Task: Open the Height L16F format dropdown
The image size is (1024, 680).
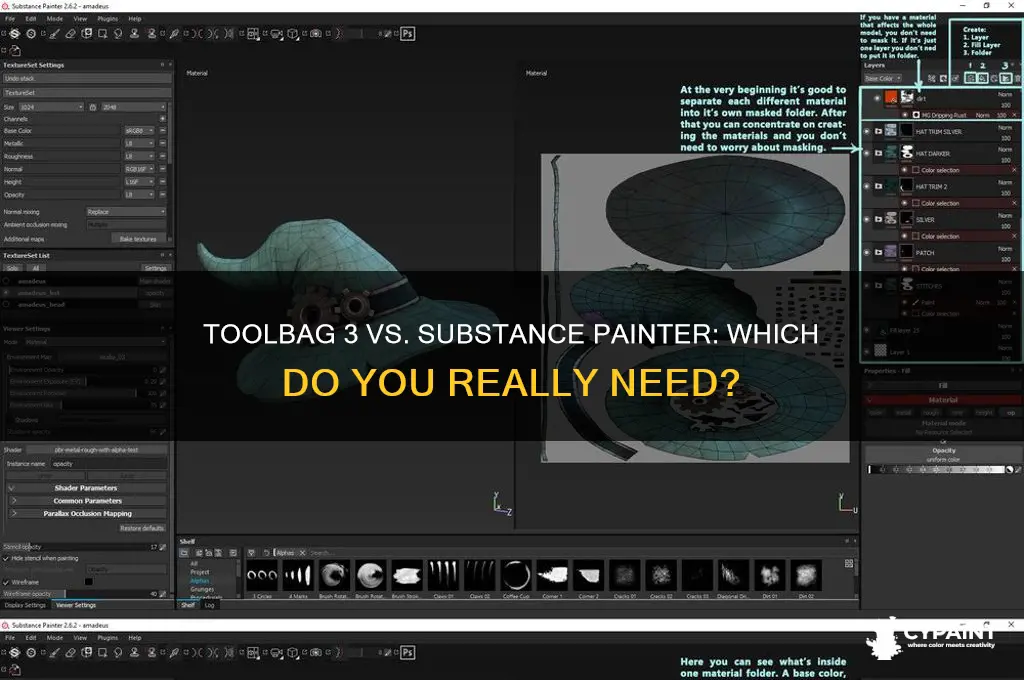Action: pos(139,182)
